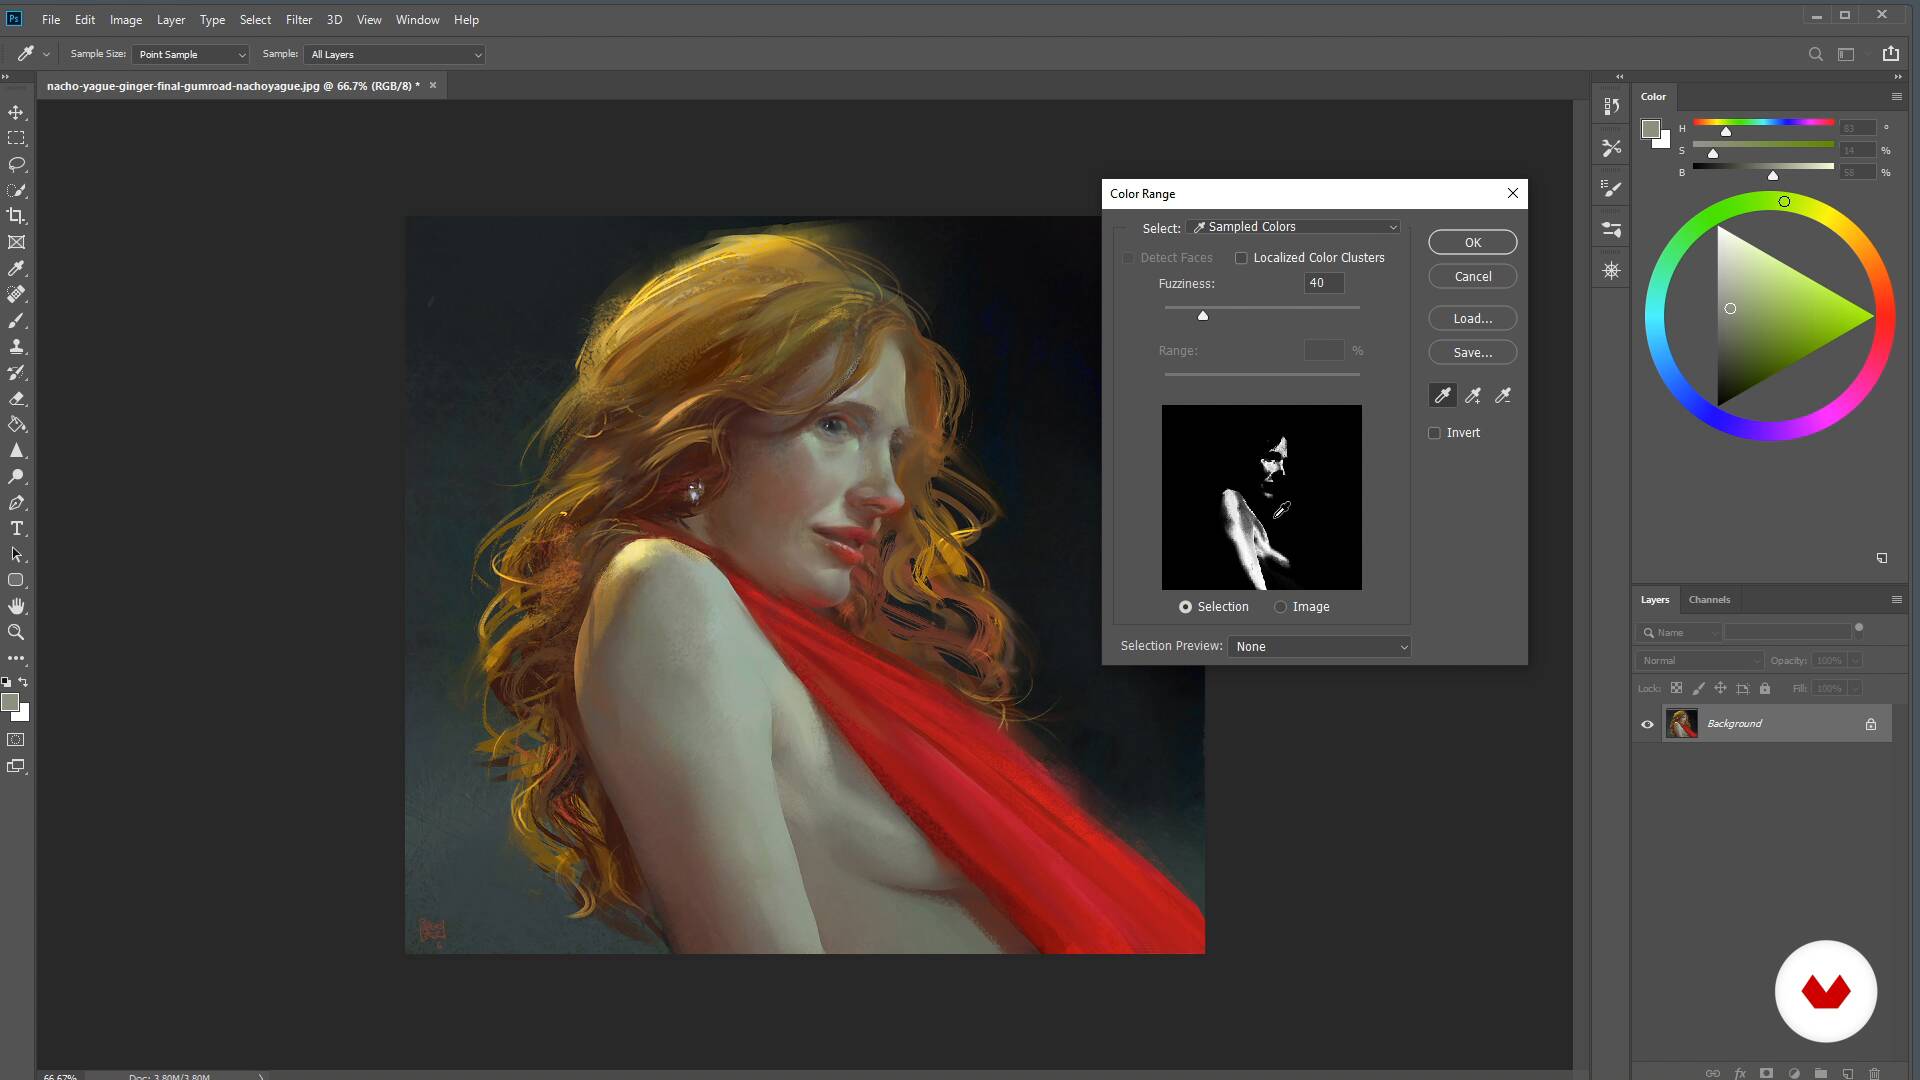1920x1080 pixels.
Task: Click the Subtract from Sample eyedropper
Action: pos(1503,396)
